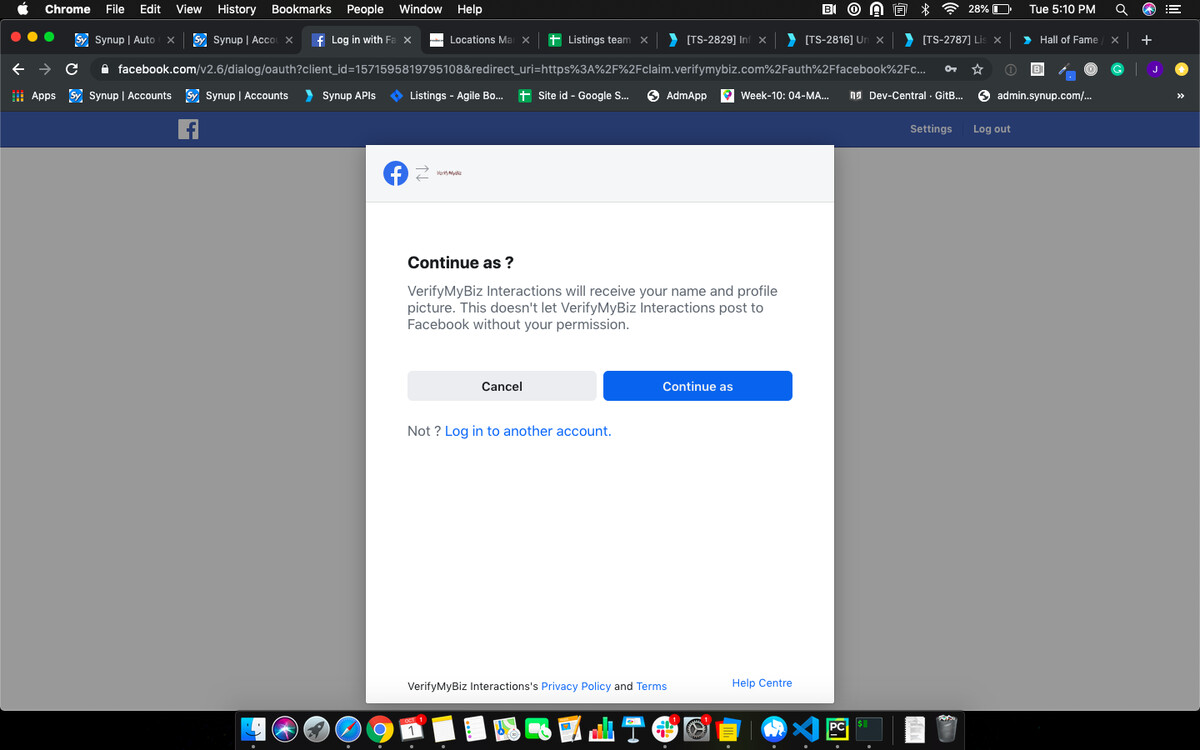1200x750 pixels.
Task: Click the Help Centre link
Action: point(762,683)
